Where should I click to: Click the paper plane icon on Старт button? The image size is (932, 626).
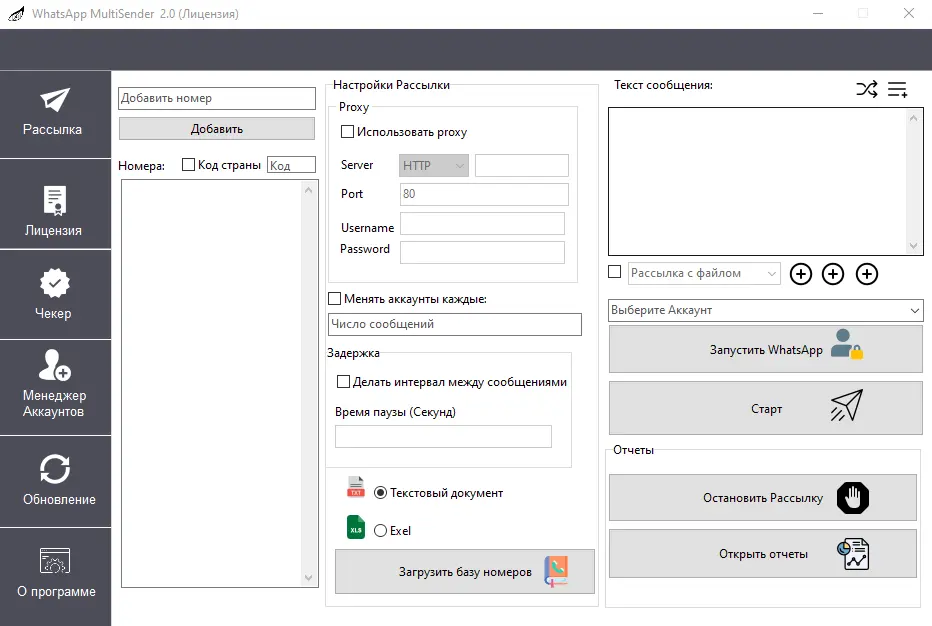point(846,405)
